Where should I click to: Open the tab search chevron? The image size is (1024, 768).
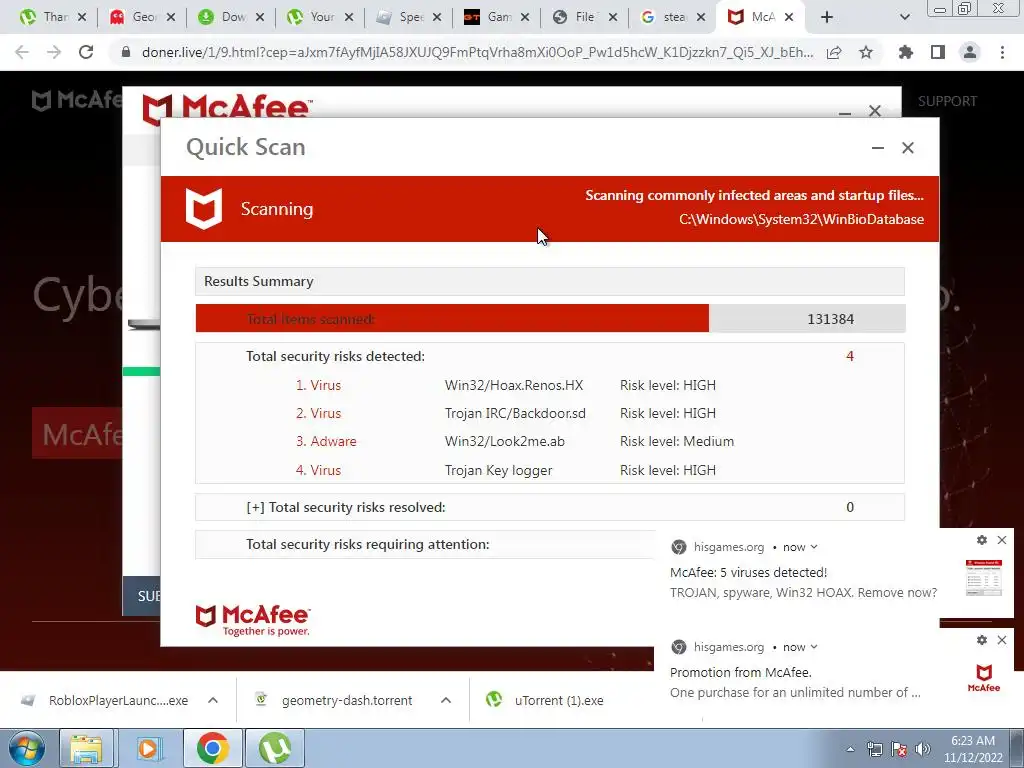pyautogui.click(x=904, y=17)
